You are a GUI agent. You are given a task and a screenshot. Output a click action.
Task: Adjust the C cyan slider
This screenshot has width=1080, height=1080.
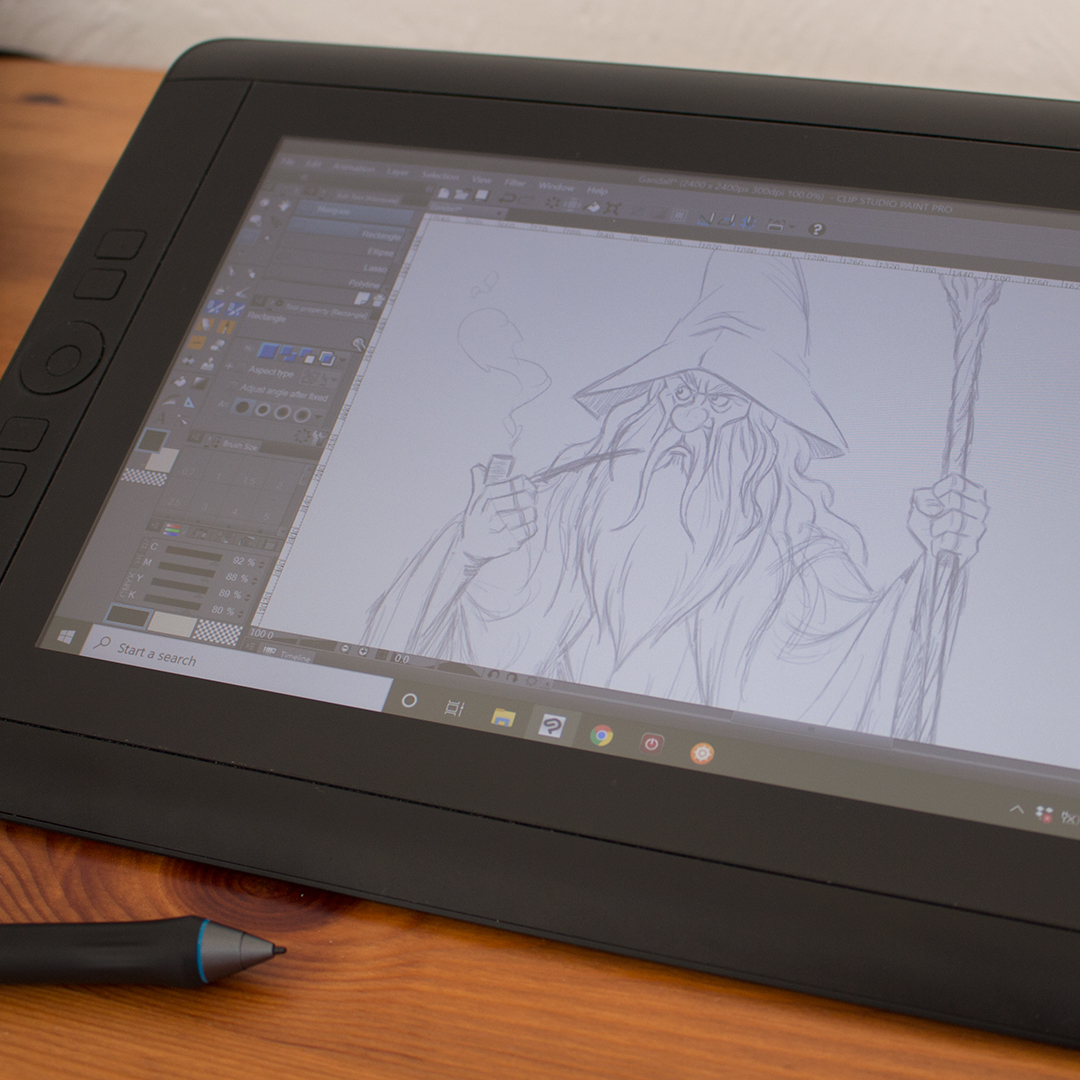click(x=193, y=553)
